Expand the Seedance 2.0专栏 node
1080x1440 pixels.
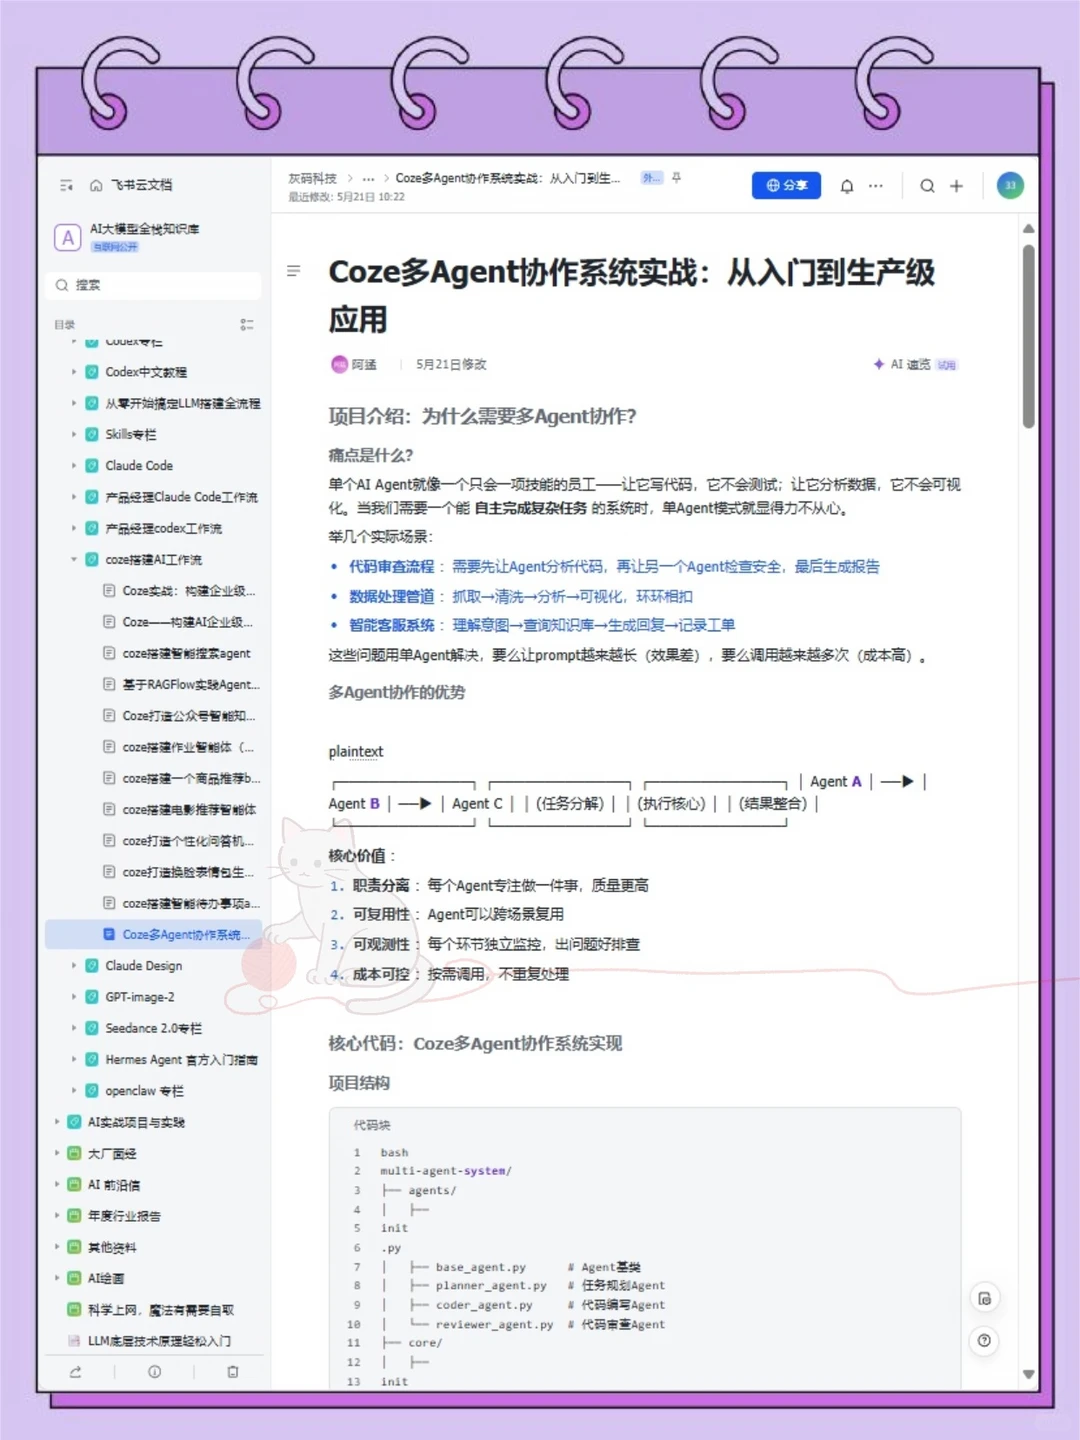[73, 1028]
